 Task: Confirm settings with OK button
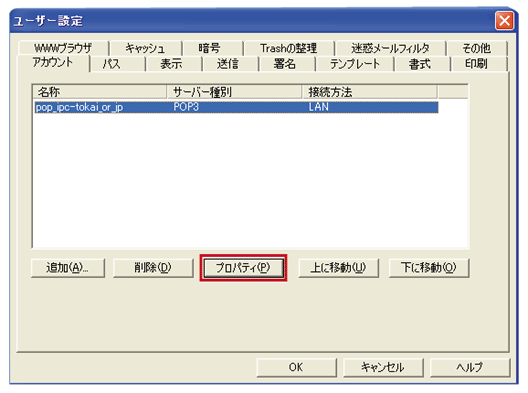296,367
